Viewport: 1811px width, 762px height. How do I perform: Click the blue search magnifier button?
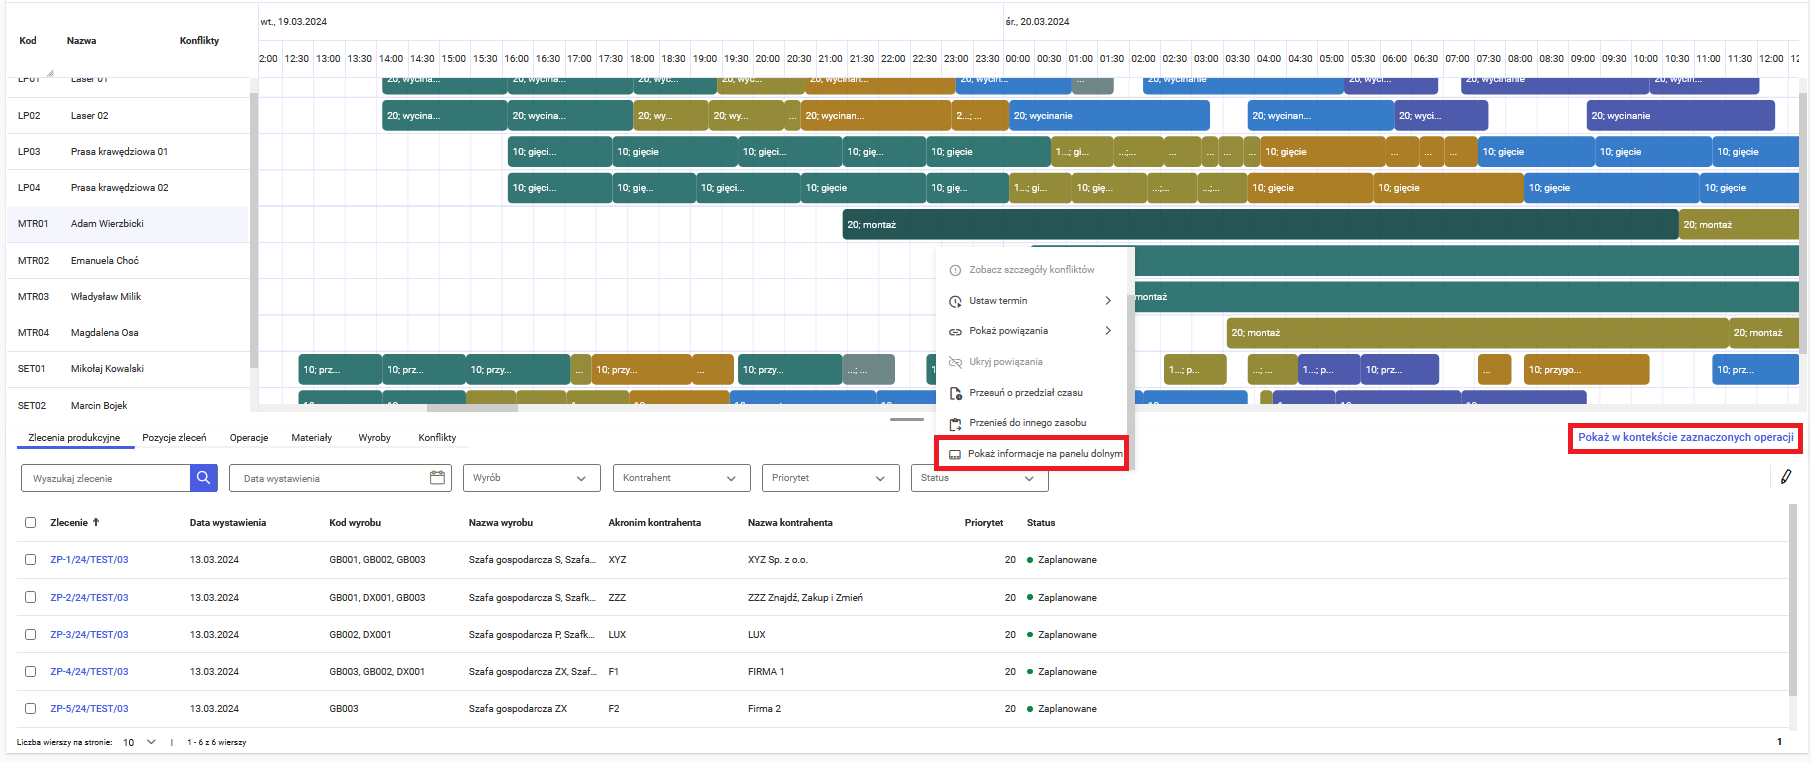point(203,478)
